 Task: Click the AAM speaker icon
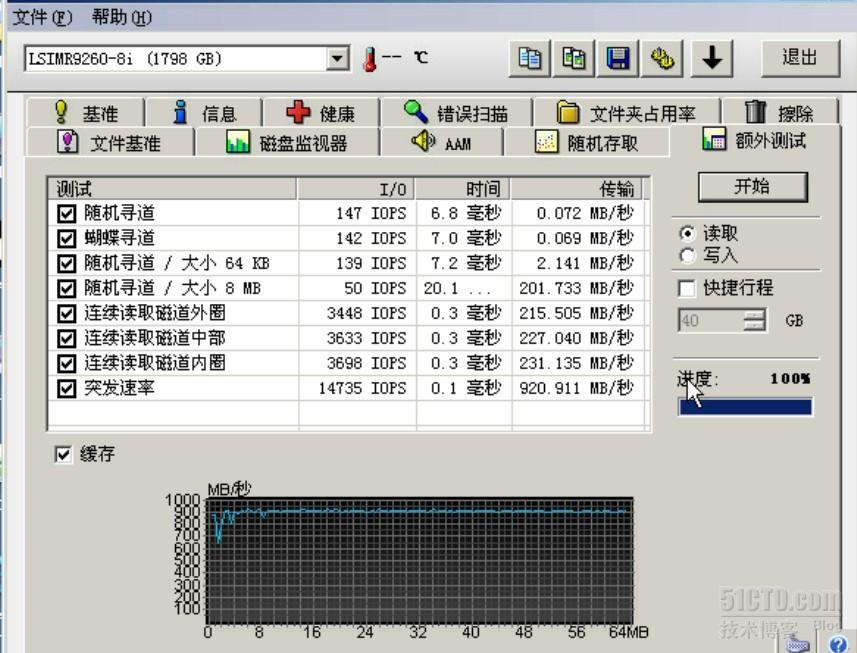[x=422, y=142]
